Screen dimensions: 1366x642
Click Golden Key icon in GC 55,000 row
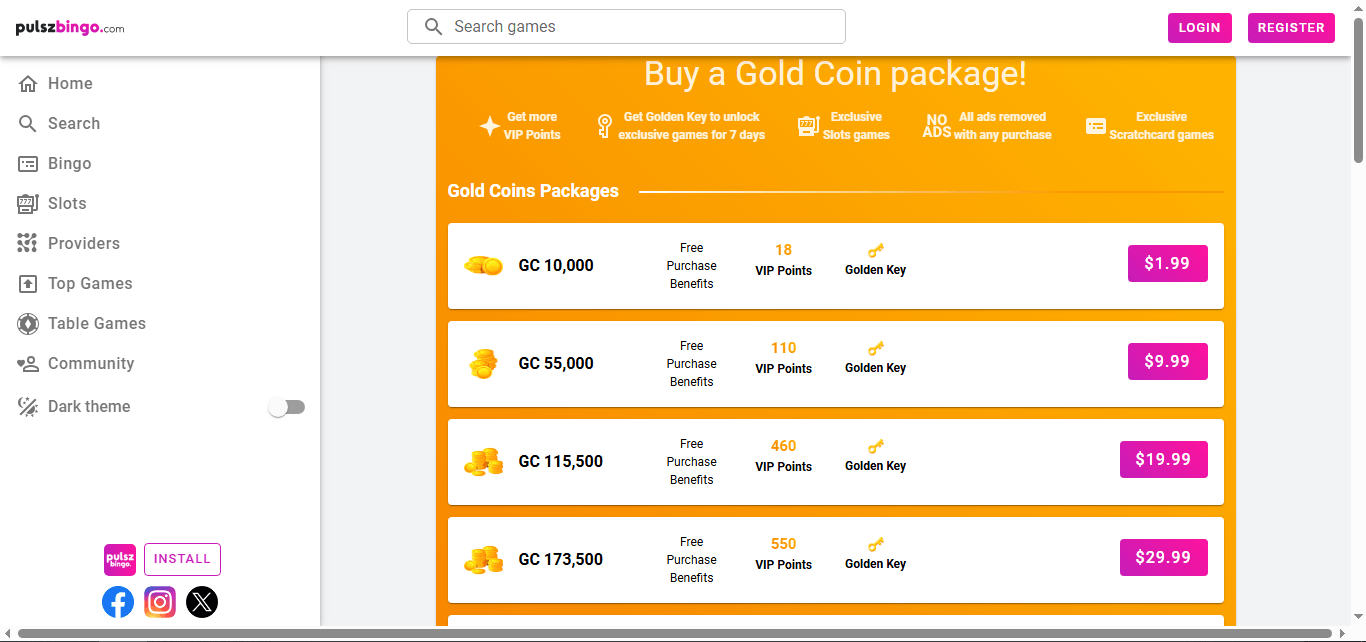point(876,349)
